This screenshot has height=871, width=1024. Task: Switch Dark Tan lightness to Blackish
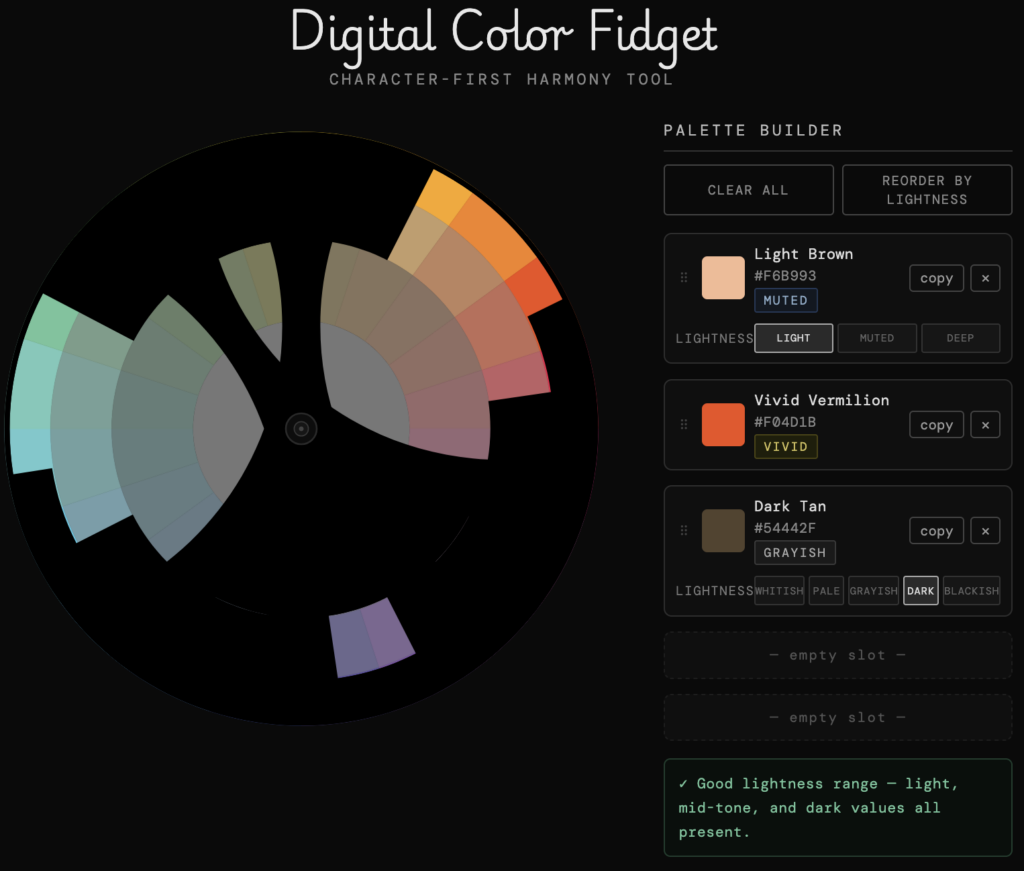pos(971,591)
